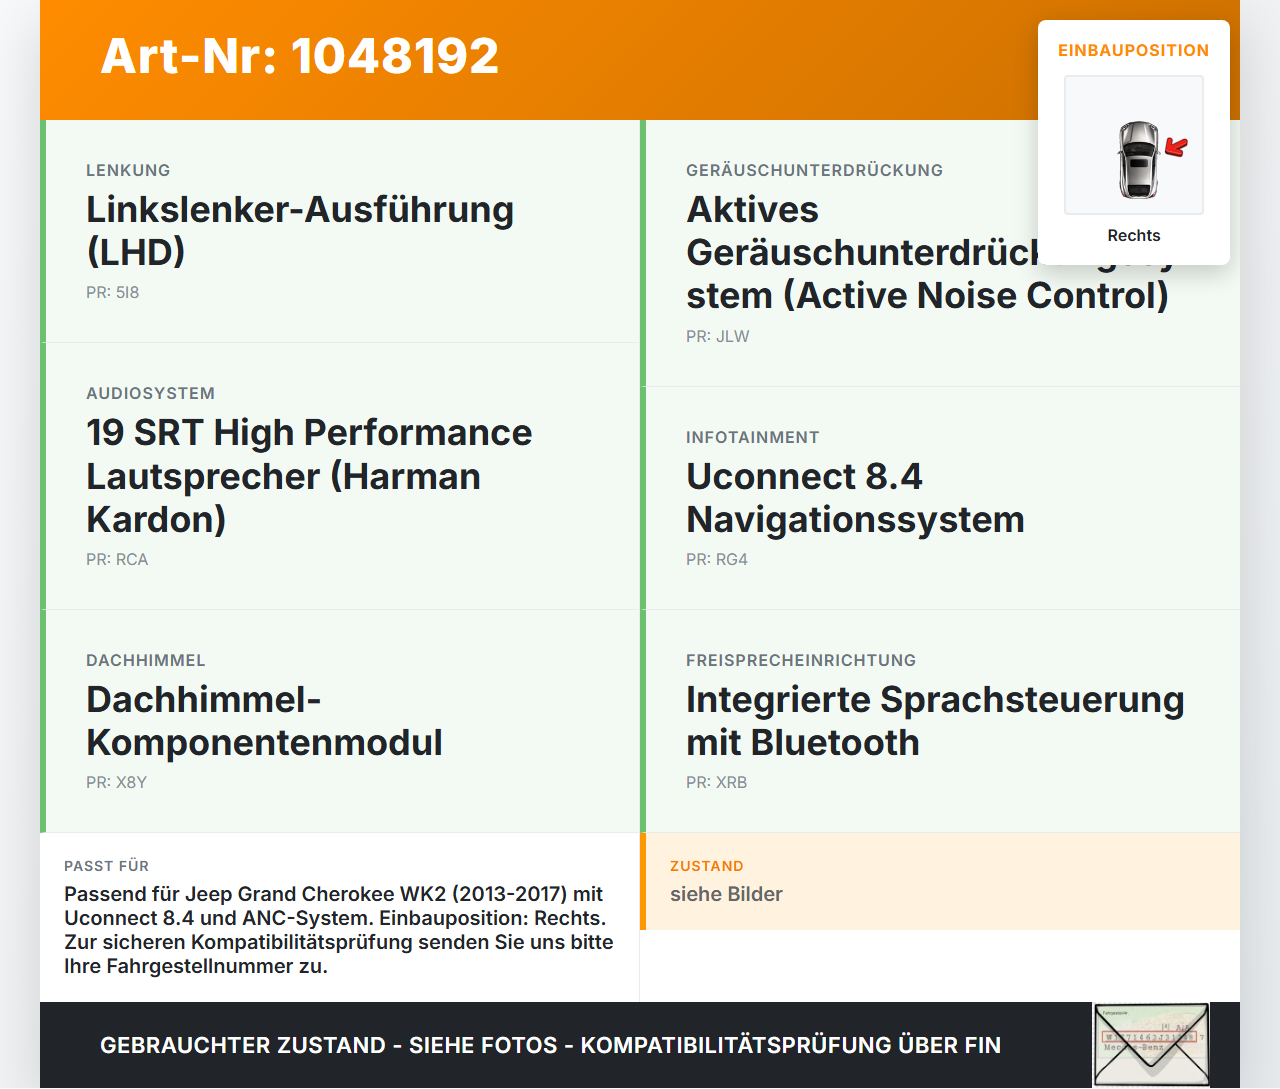Click the PR: RG4 code

[x=717, y=560]
